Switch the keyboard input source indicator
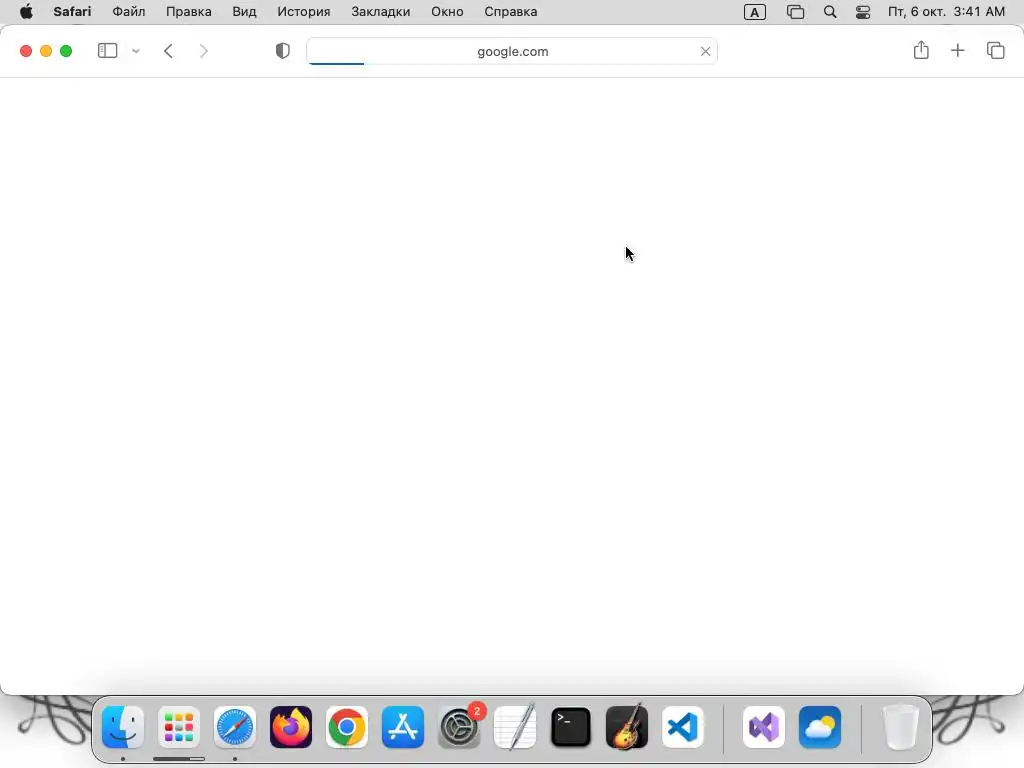The width and height of the screenshot is (1024, 768). (755, 12)
